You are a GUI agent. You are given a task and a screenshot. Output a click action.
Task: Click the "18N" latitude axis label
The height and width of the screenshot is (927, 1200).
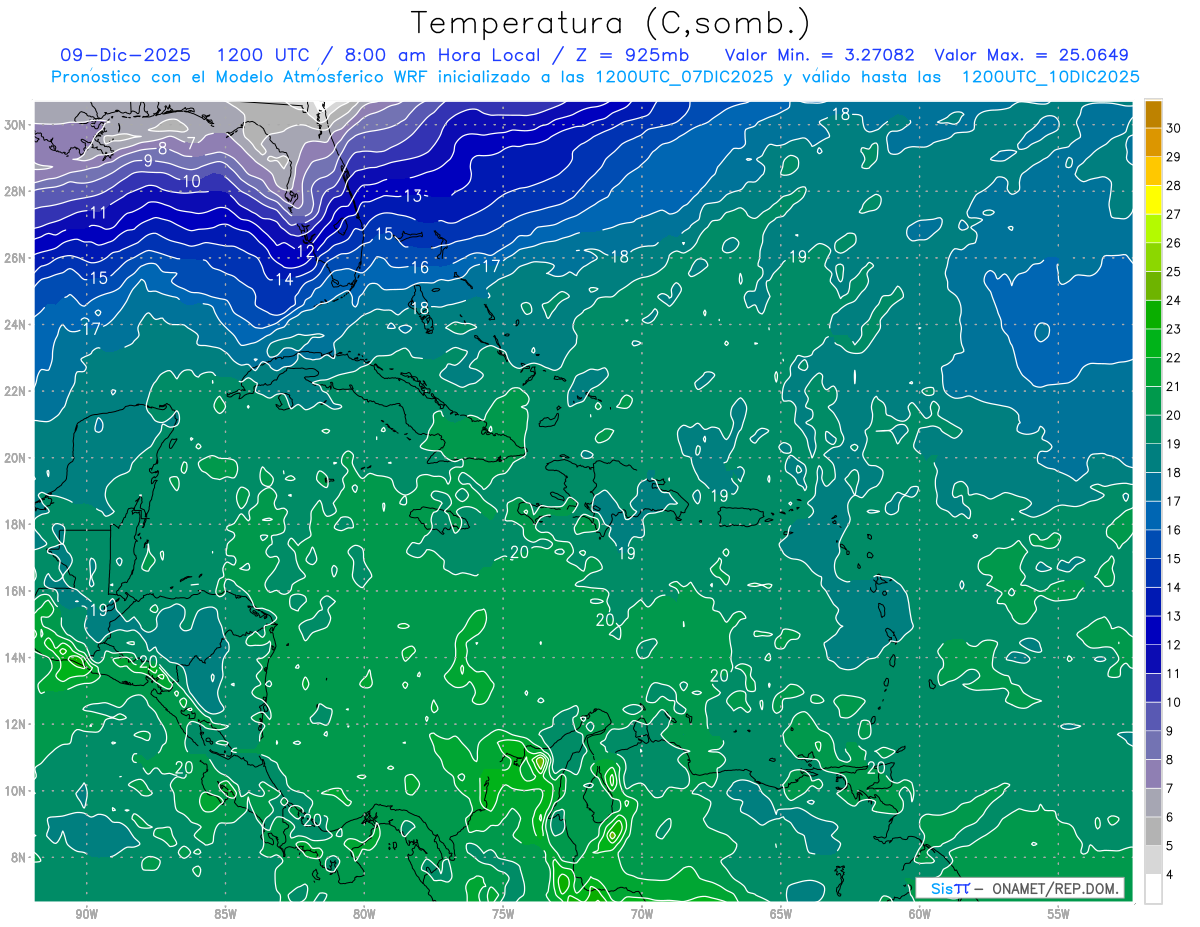[15, 524]
